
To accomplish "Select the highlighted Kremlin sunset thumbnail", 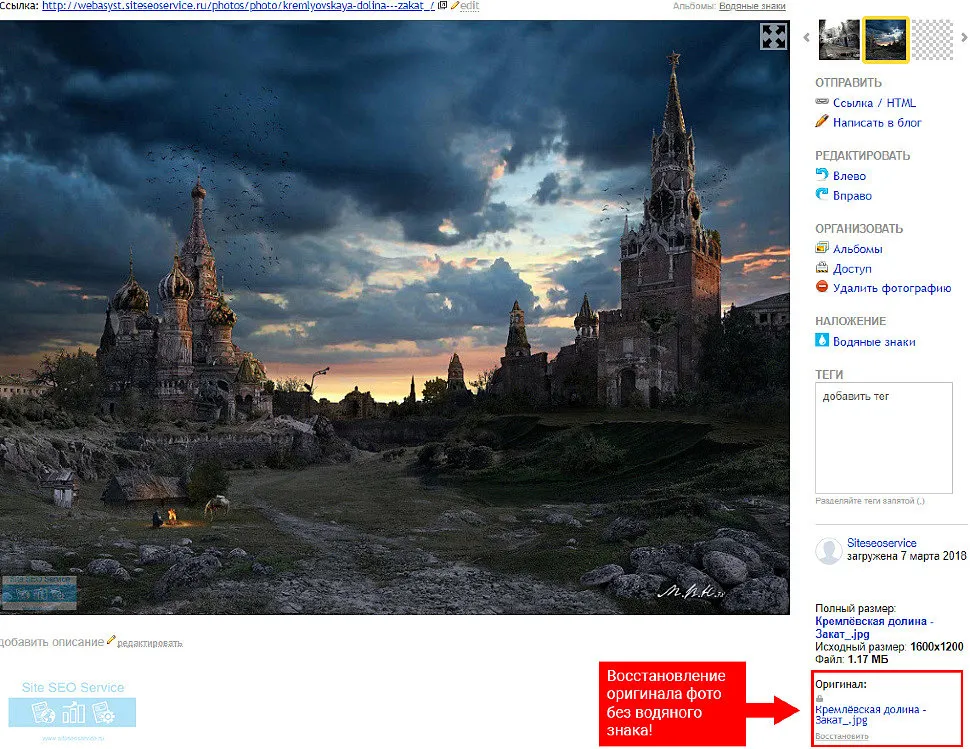I will point(885,39).
